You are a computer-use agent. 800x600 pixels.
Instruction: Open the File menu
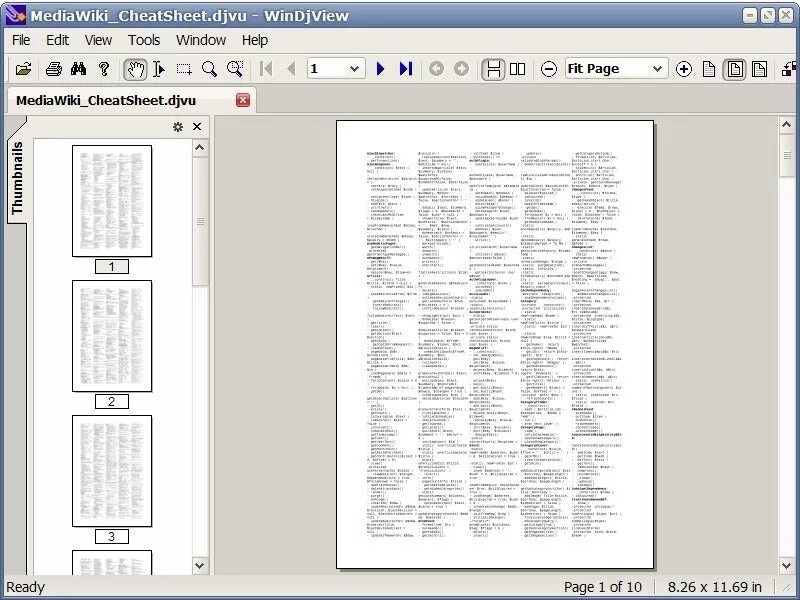point(21,40)
